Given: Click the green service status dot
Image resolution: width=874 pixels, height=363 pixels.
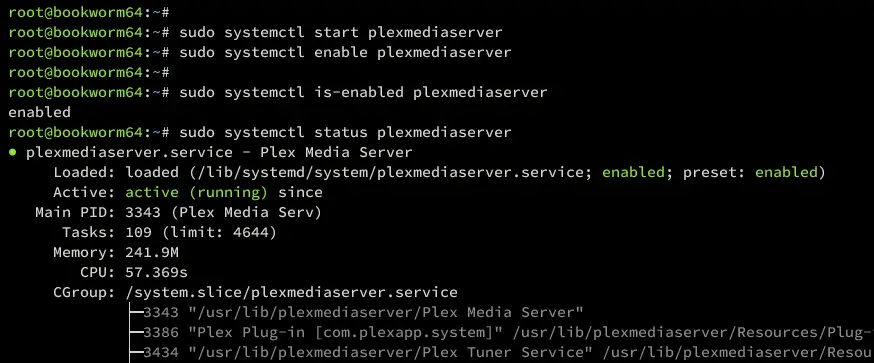Looking at the screenshot, I should tap(12, 153).
